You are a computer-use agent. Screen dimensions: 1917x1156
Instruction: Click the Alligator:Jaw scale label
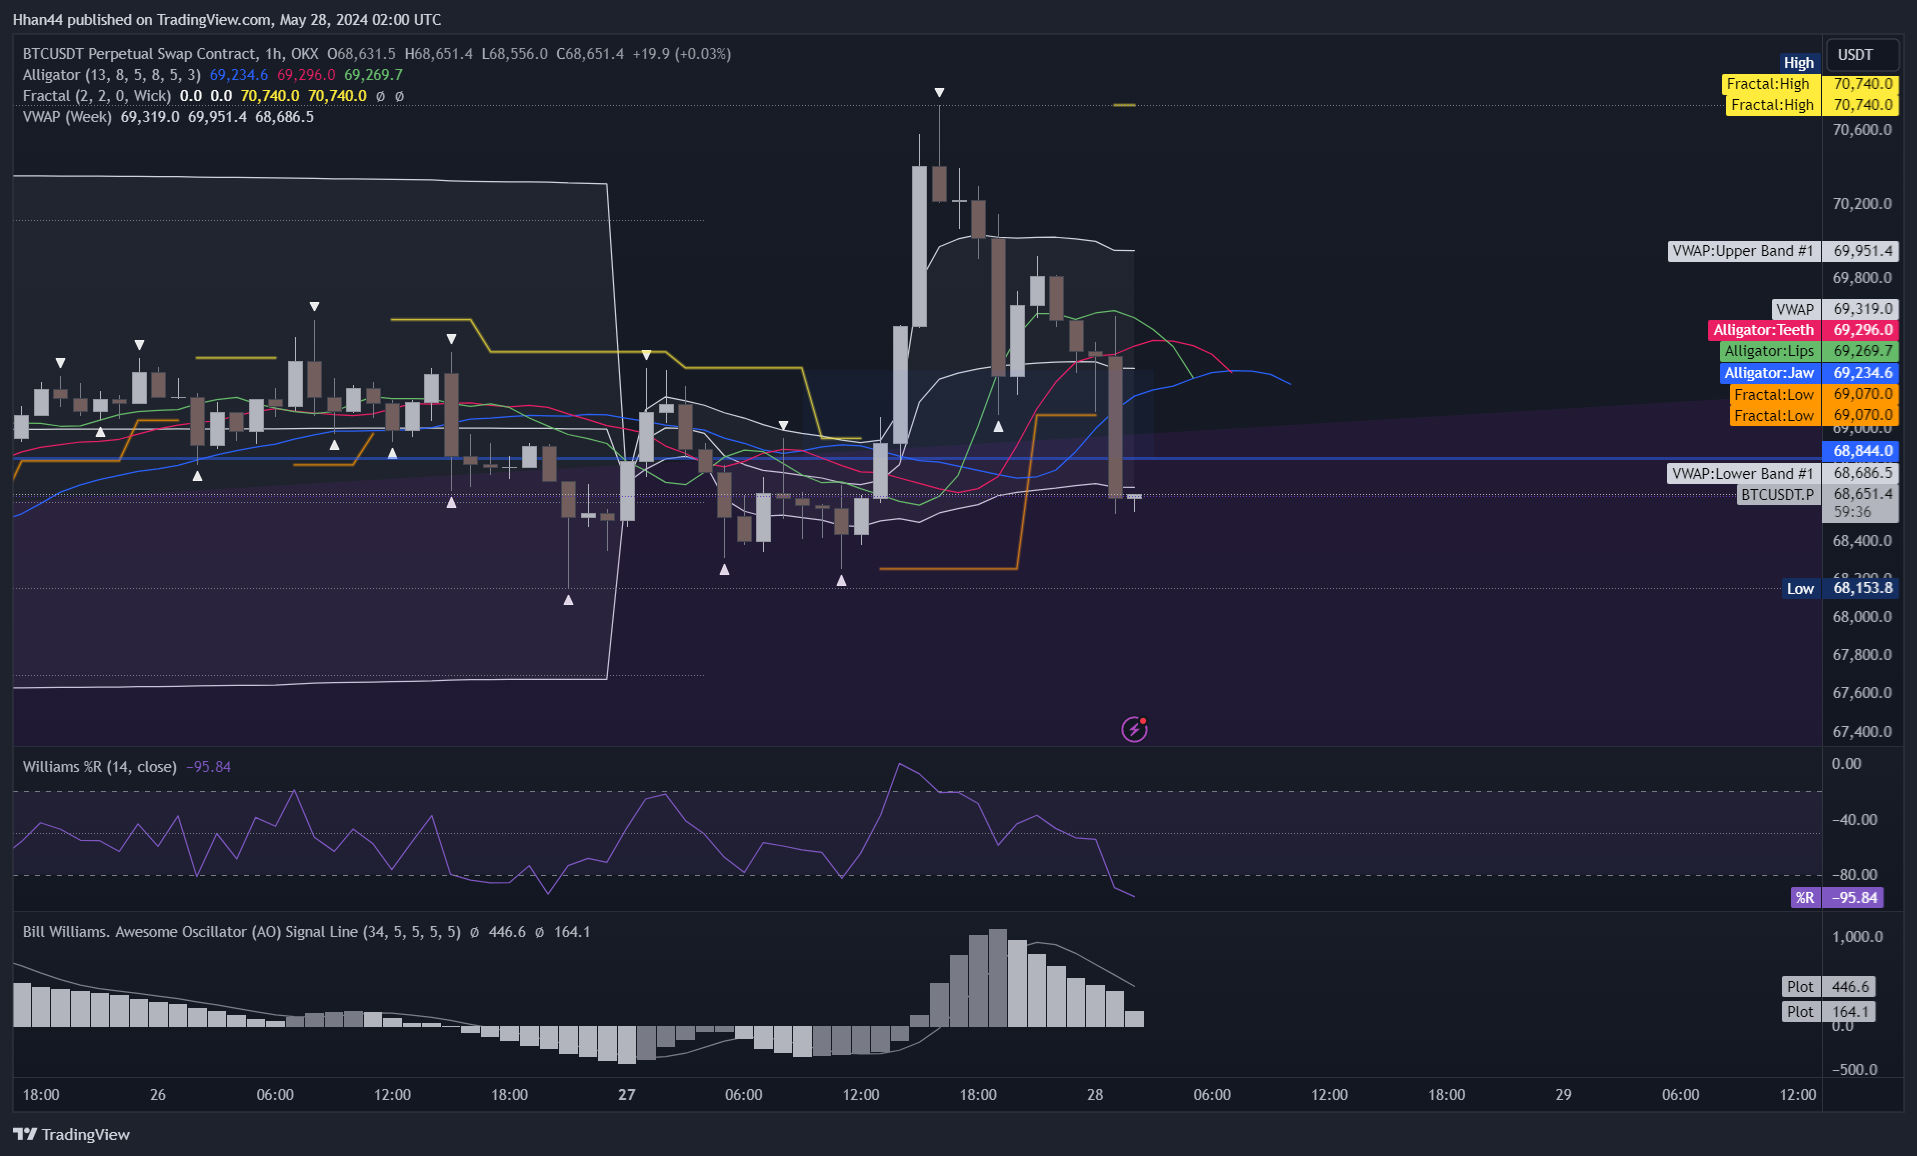coord(1769,373)
